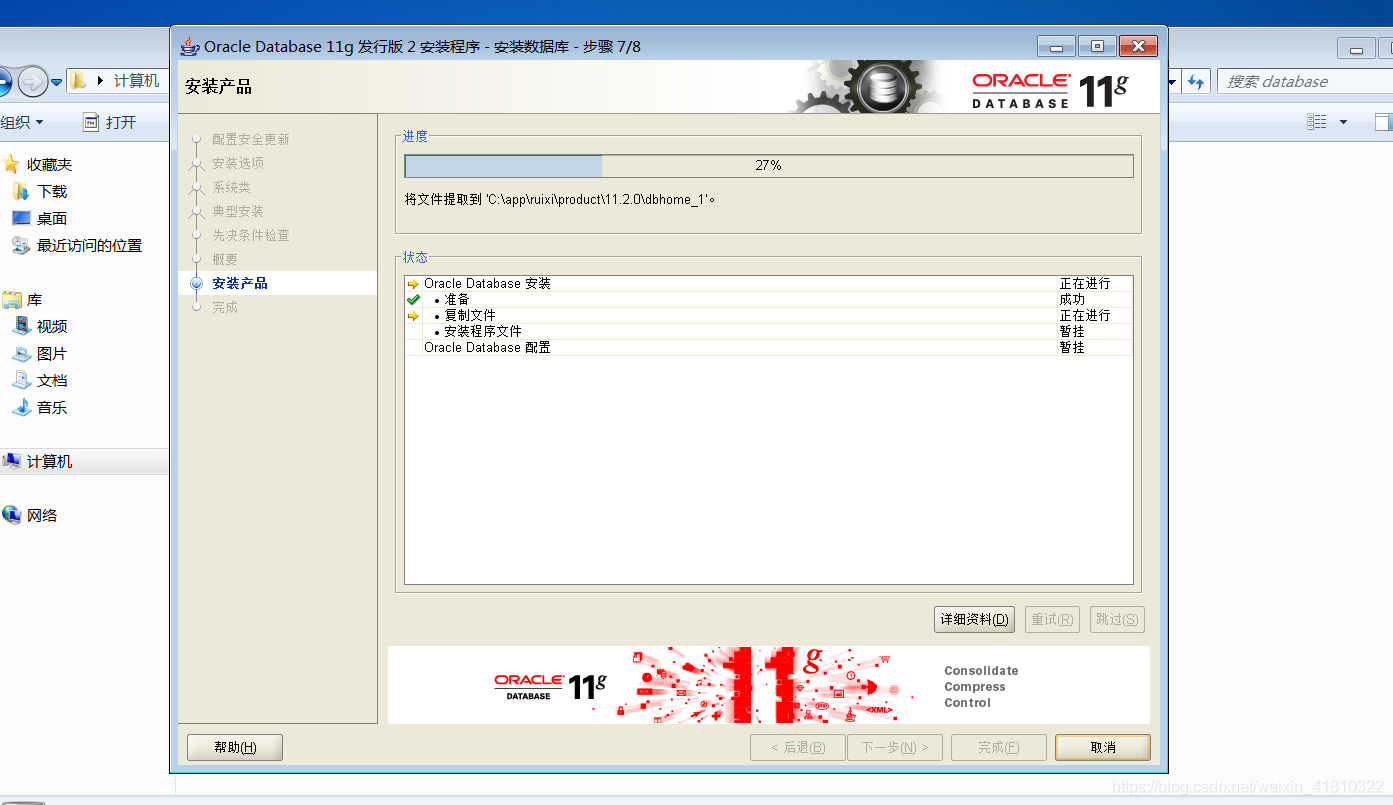Click the green checkmark beside 准备
The image size is (1393, 805).
tap(414, 299)
